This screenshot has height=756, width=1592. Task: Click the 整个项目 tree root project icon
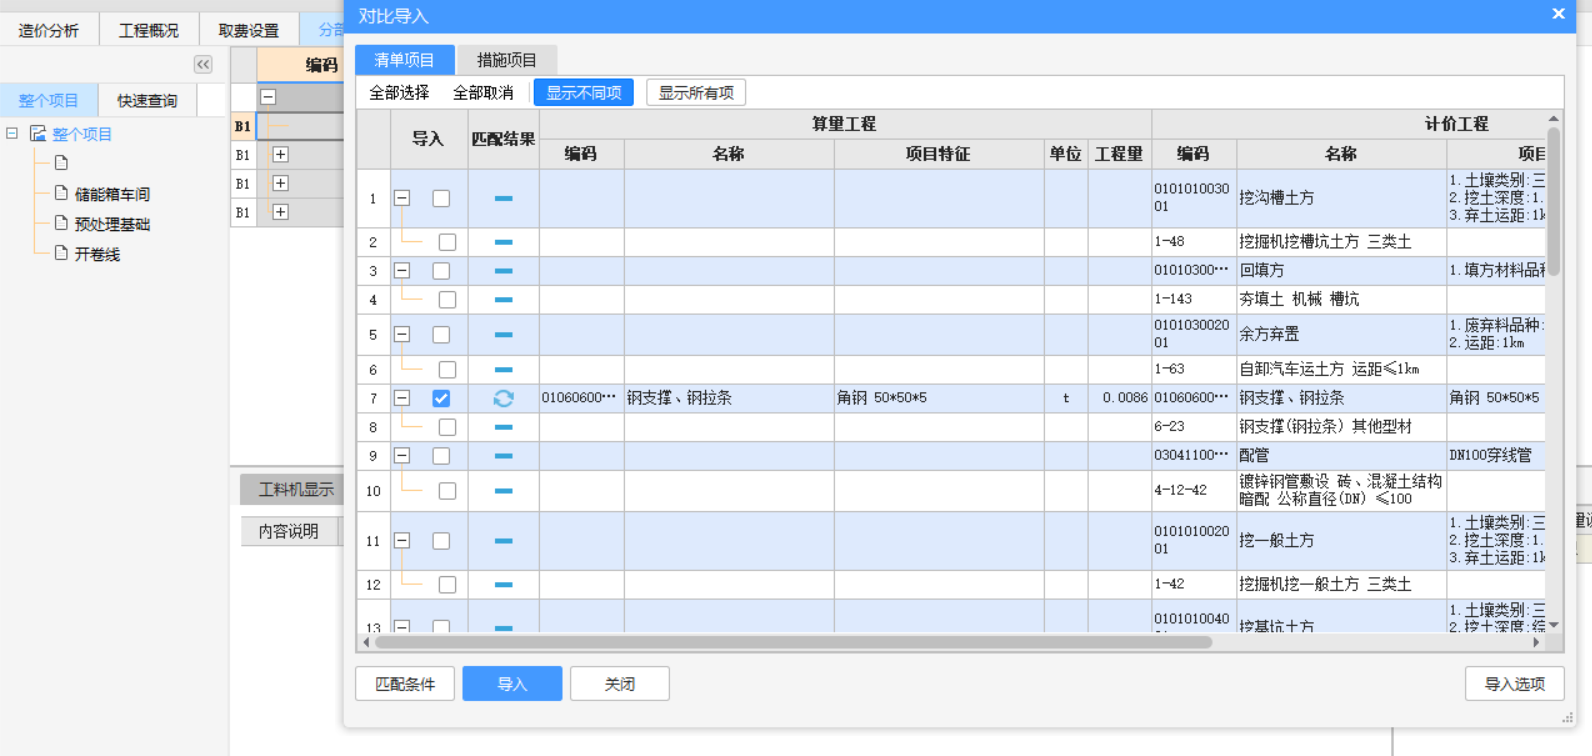(38, 133)
